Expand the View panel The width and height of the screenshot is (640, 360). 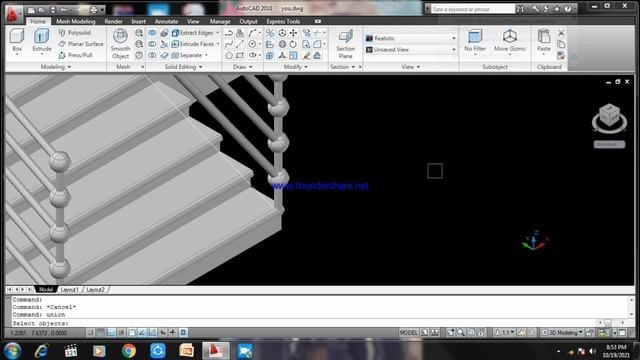(x=411, y=67)
